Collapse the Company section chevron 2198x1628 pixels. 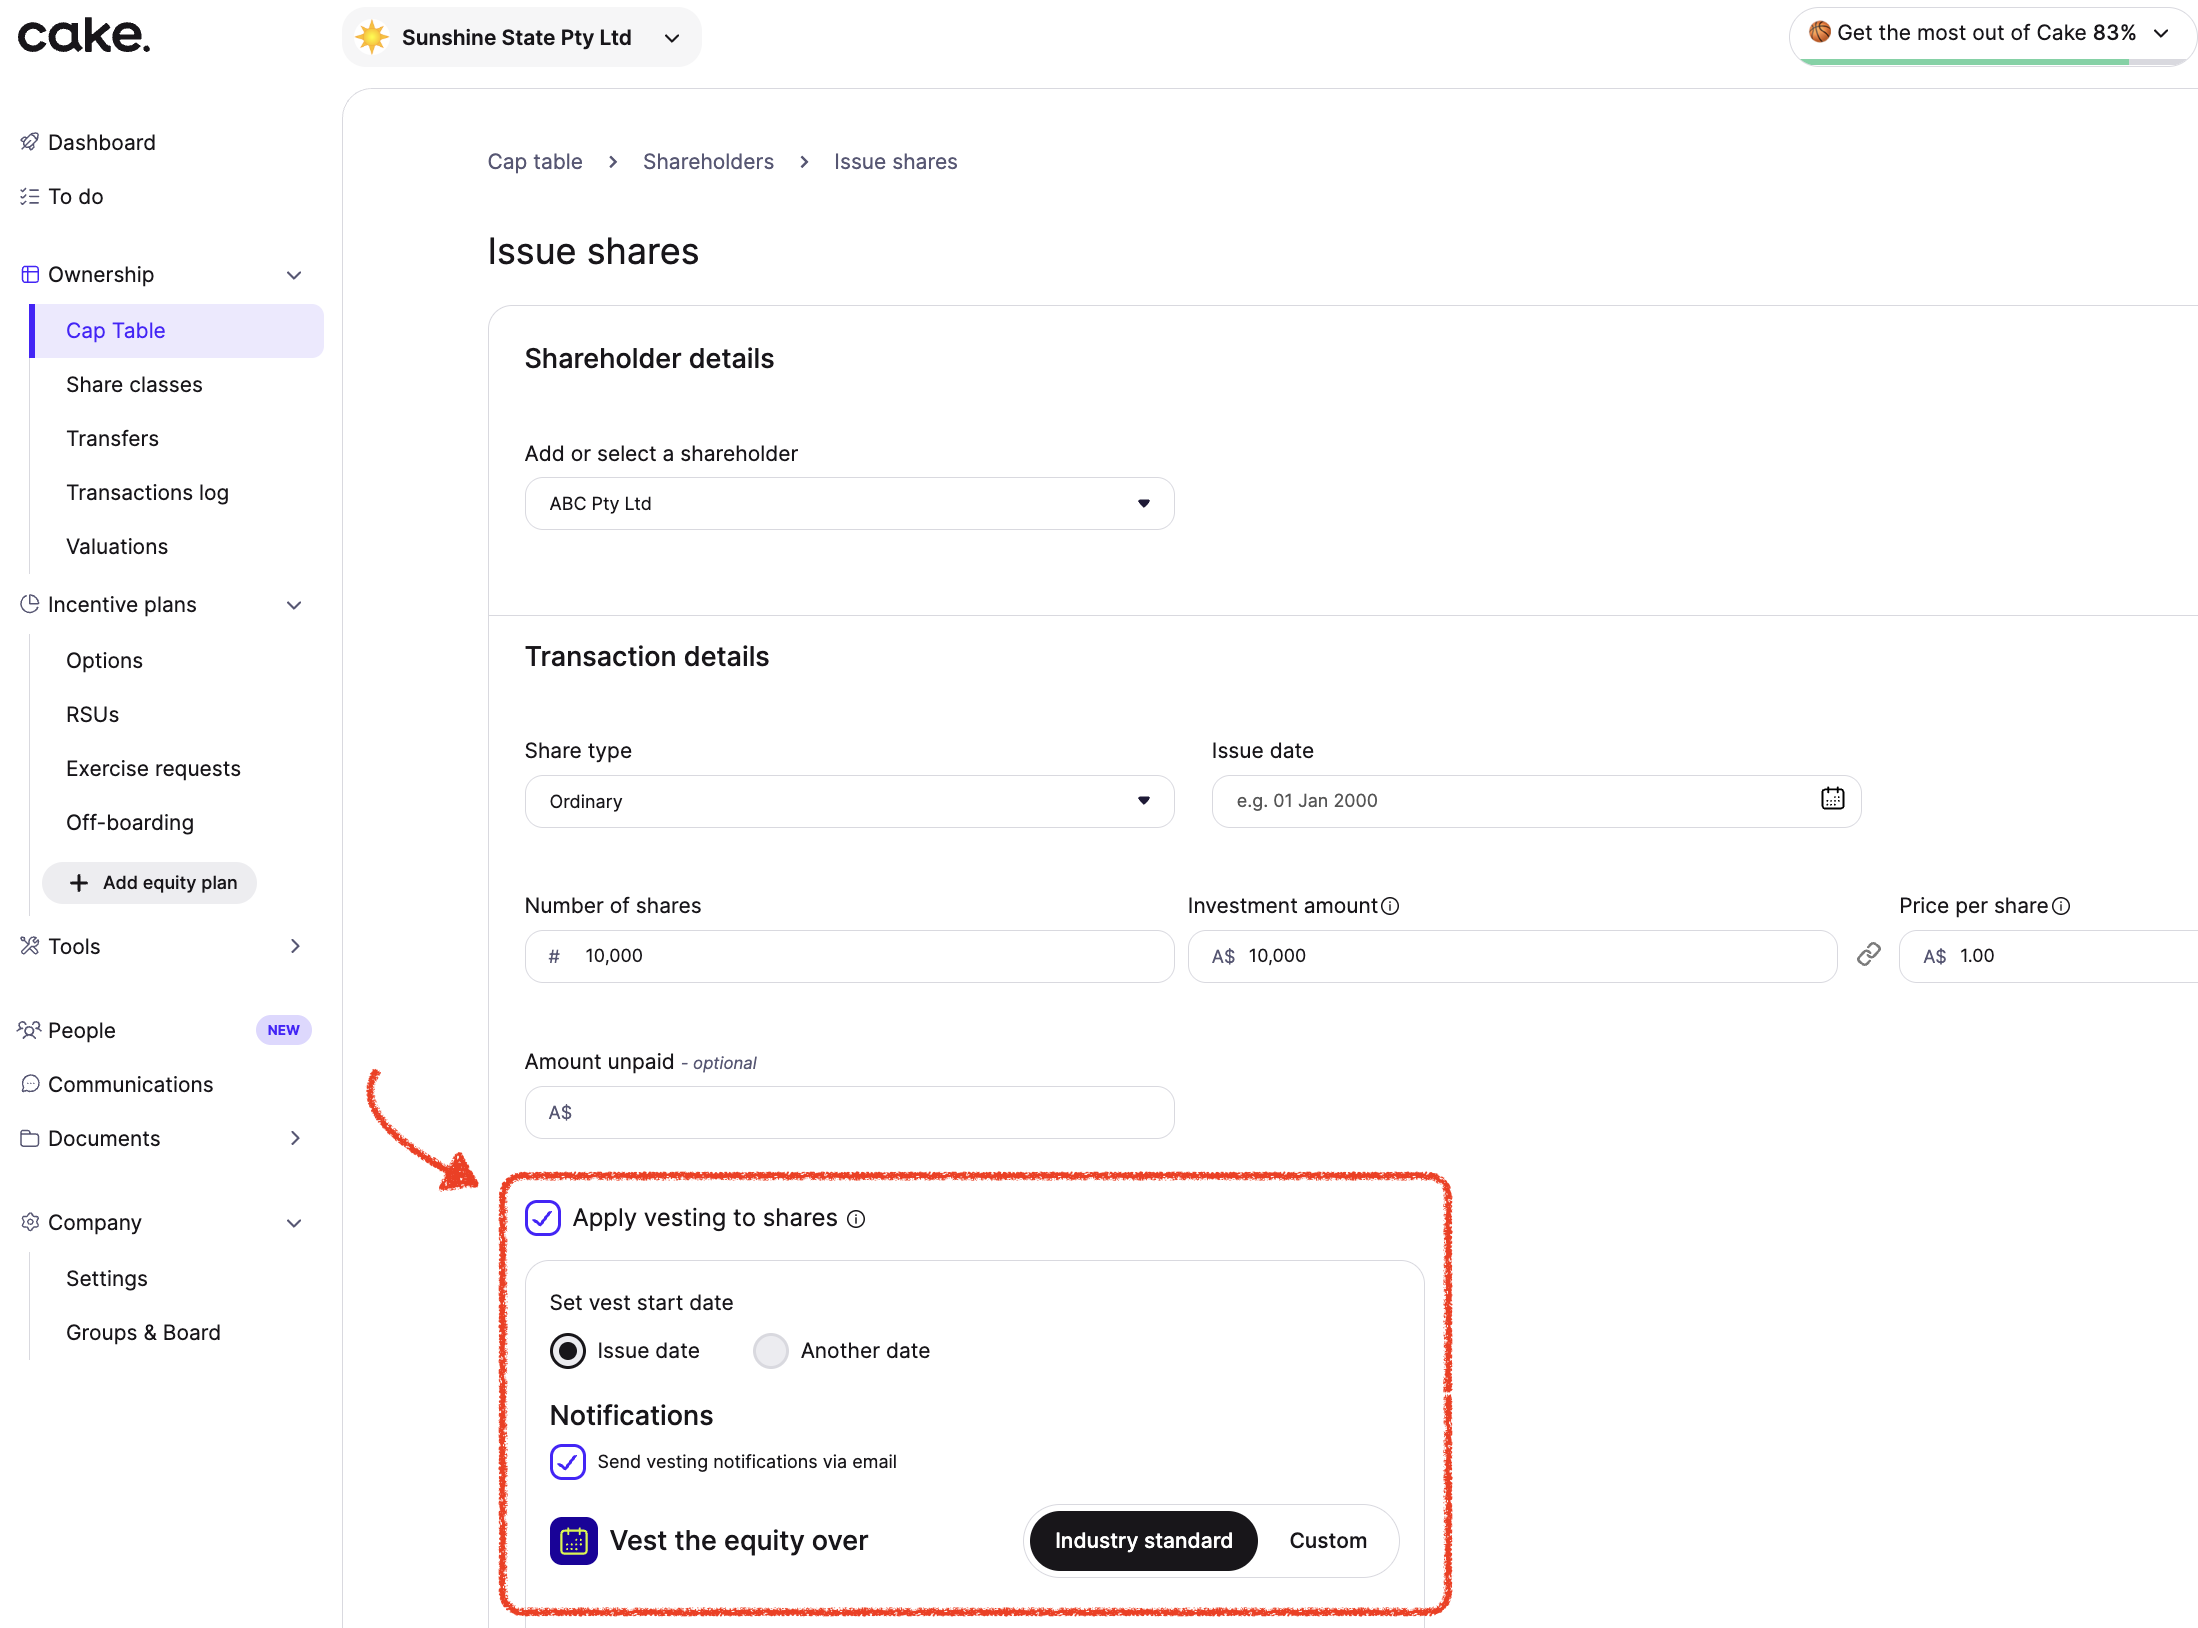point(294,1223)
